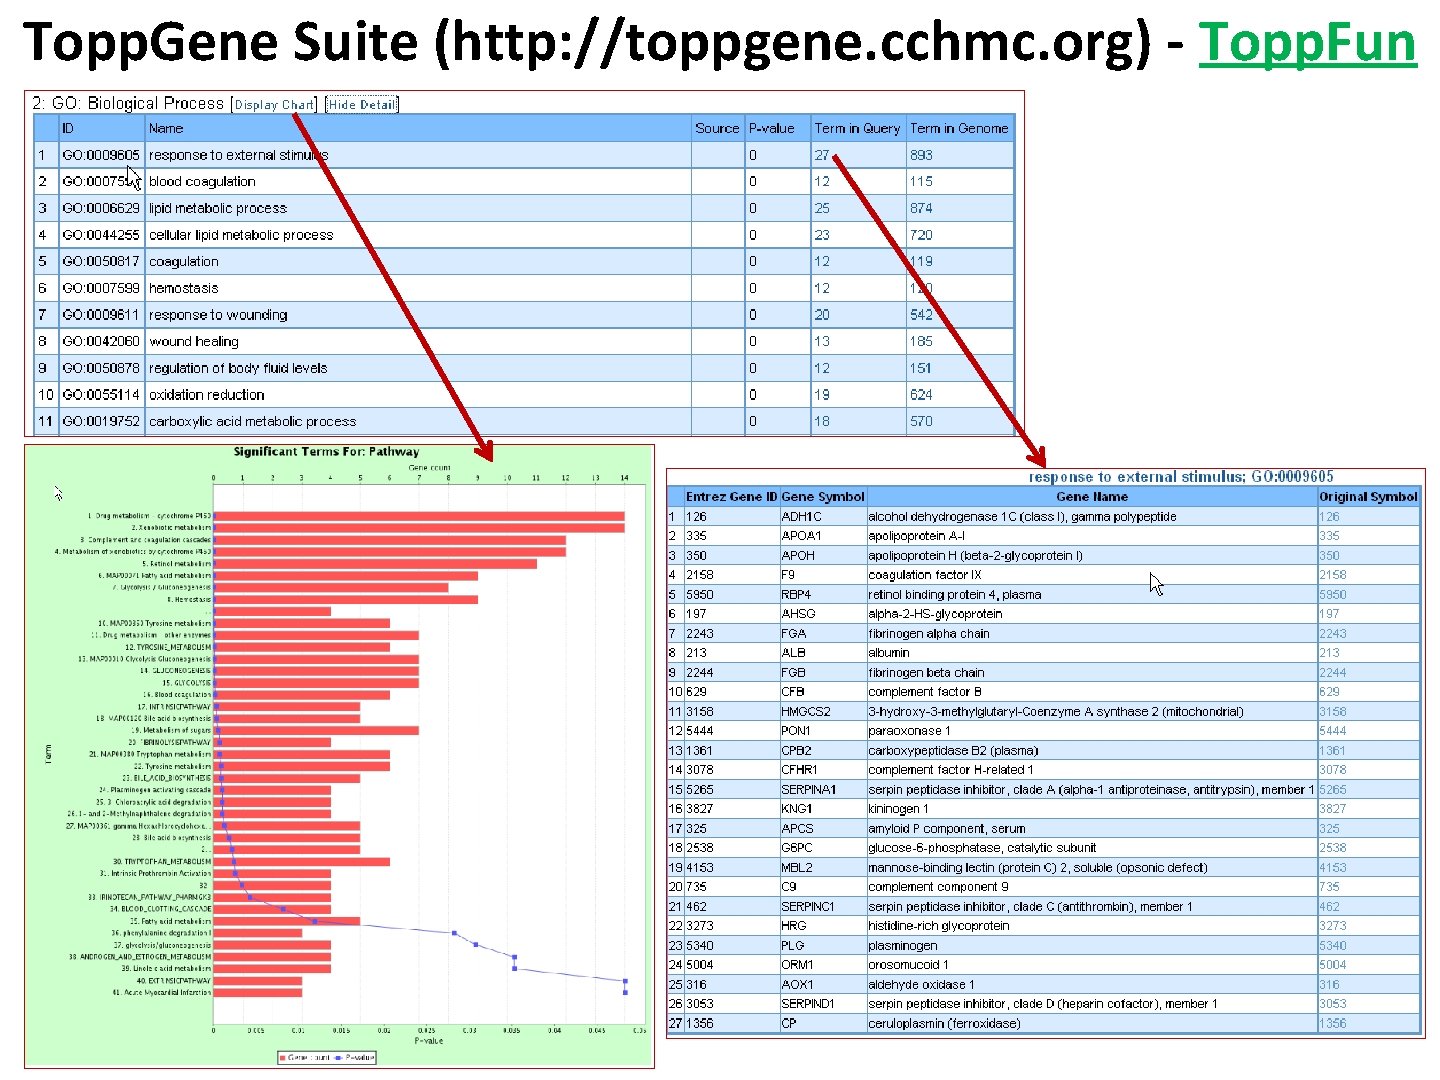This screenshot has height=1080, width=1440.
Task: Click the Source column header
Action: [x=717, y=128]
